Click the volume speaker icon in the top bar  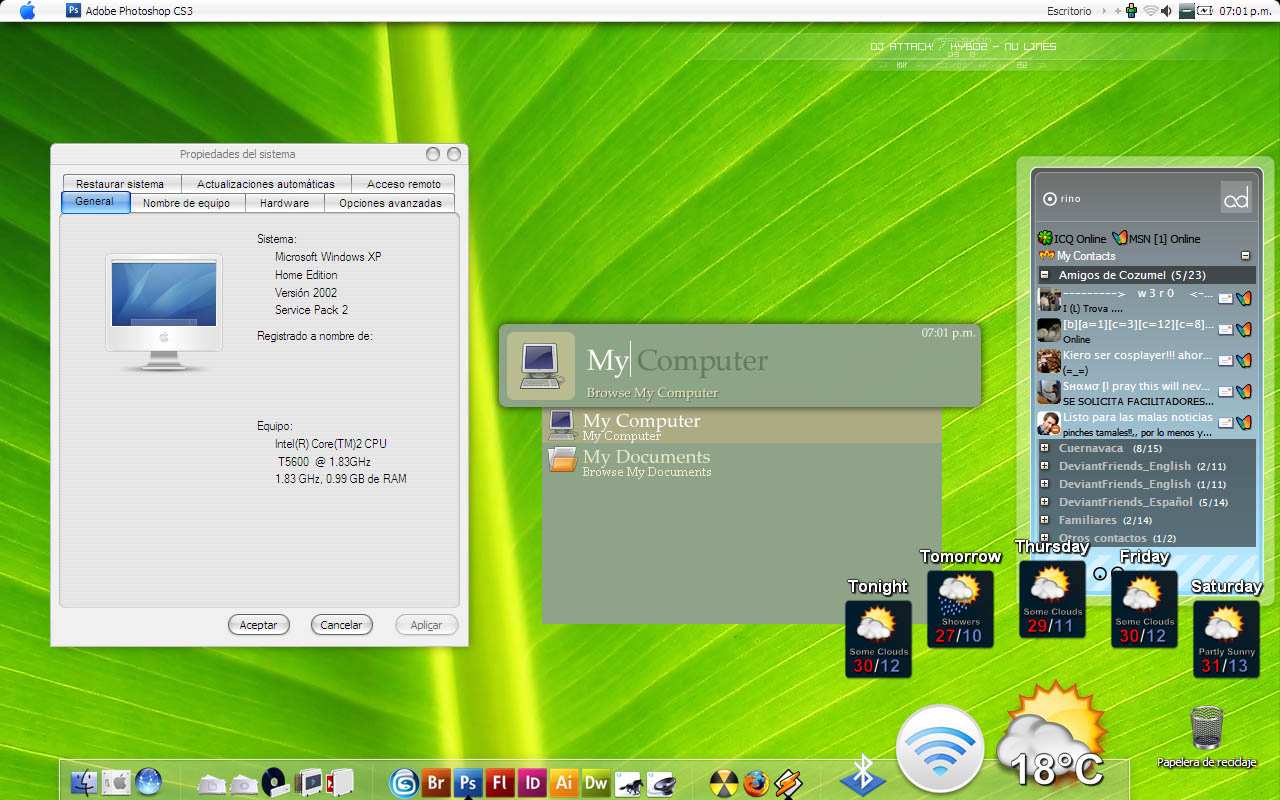(1168, 11)
